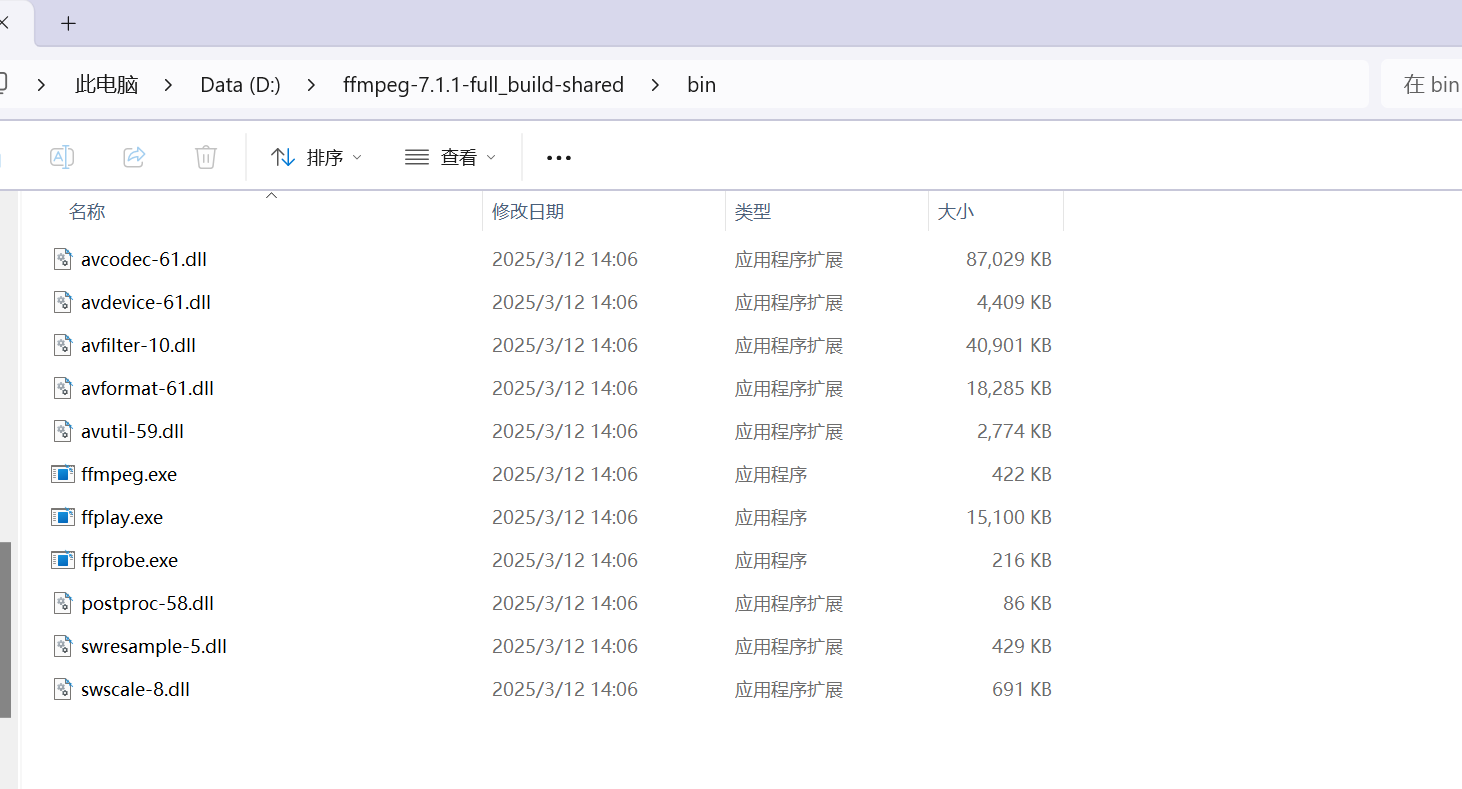The height and width of the screenshot is (789, 1462).
Task: Open the 查看 view dropdown
Action: (x=450, y=157)
